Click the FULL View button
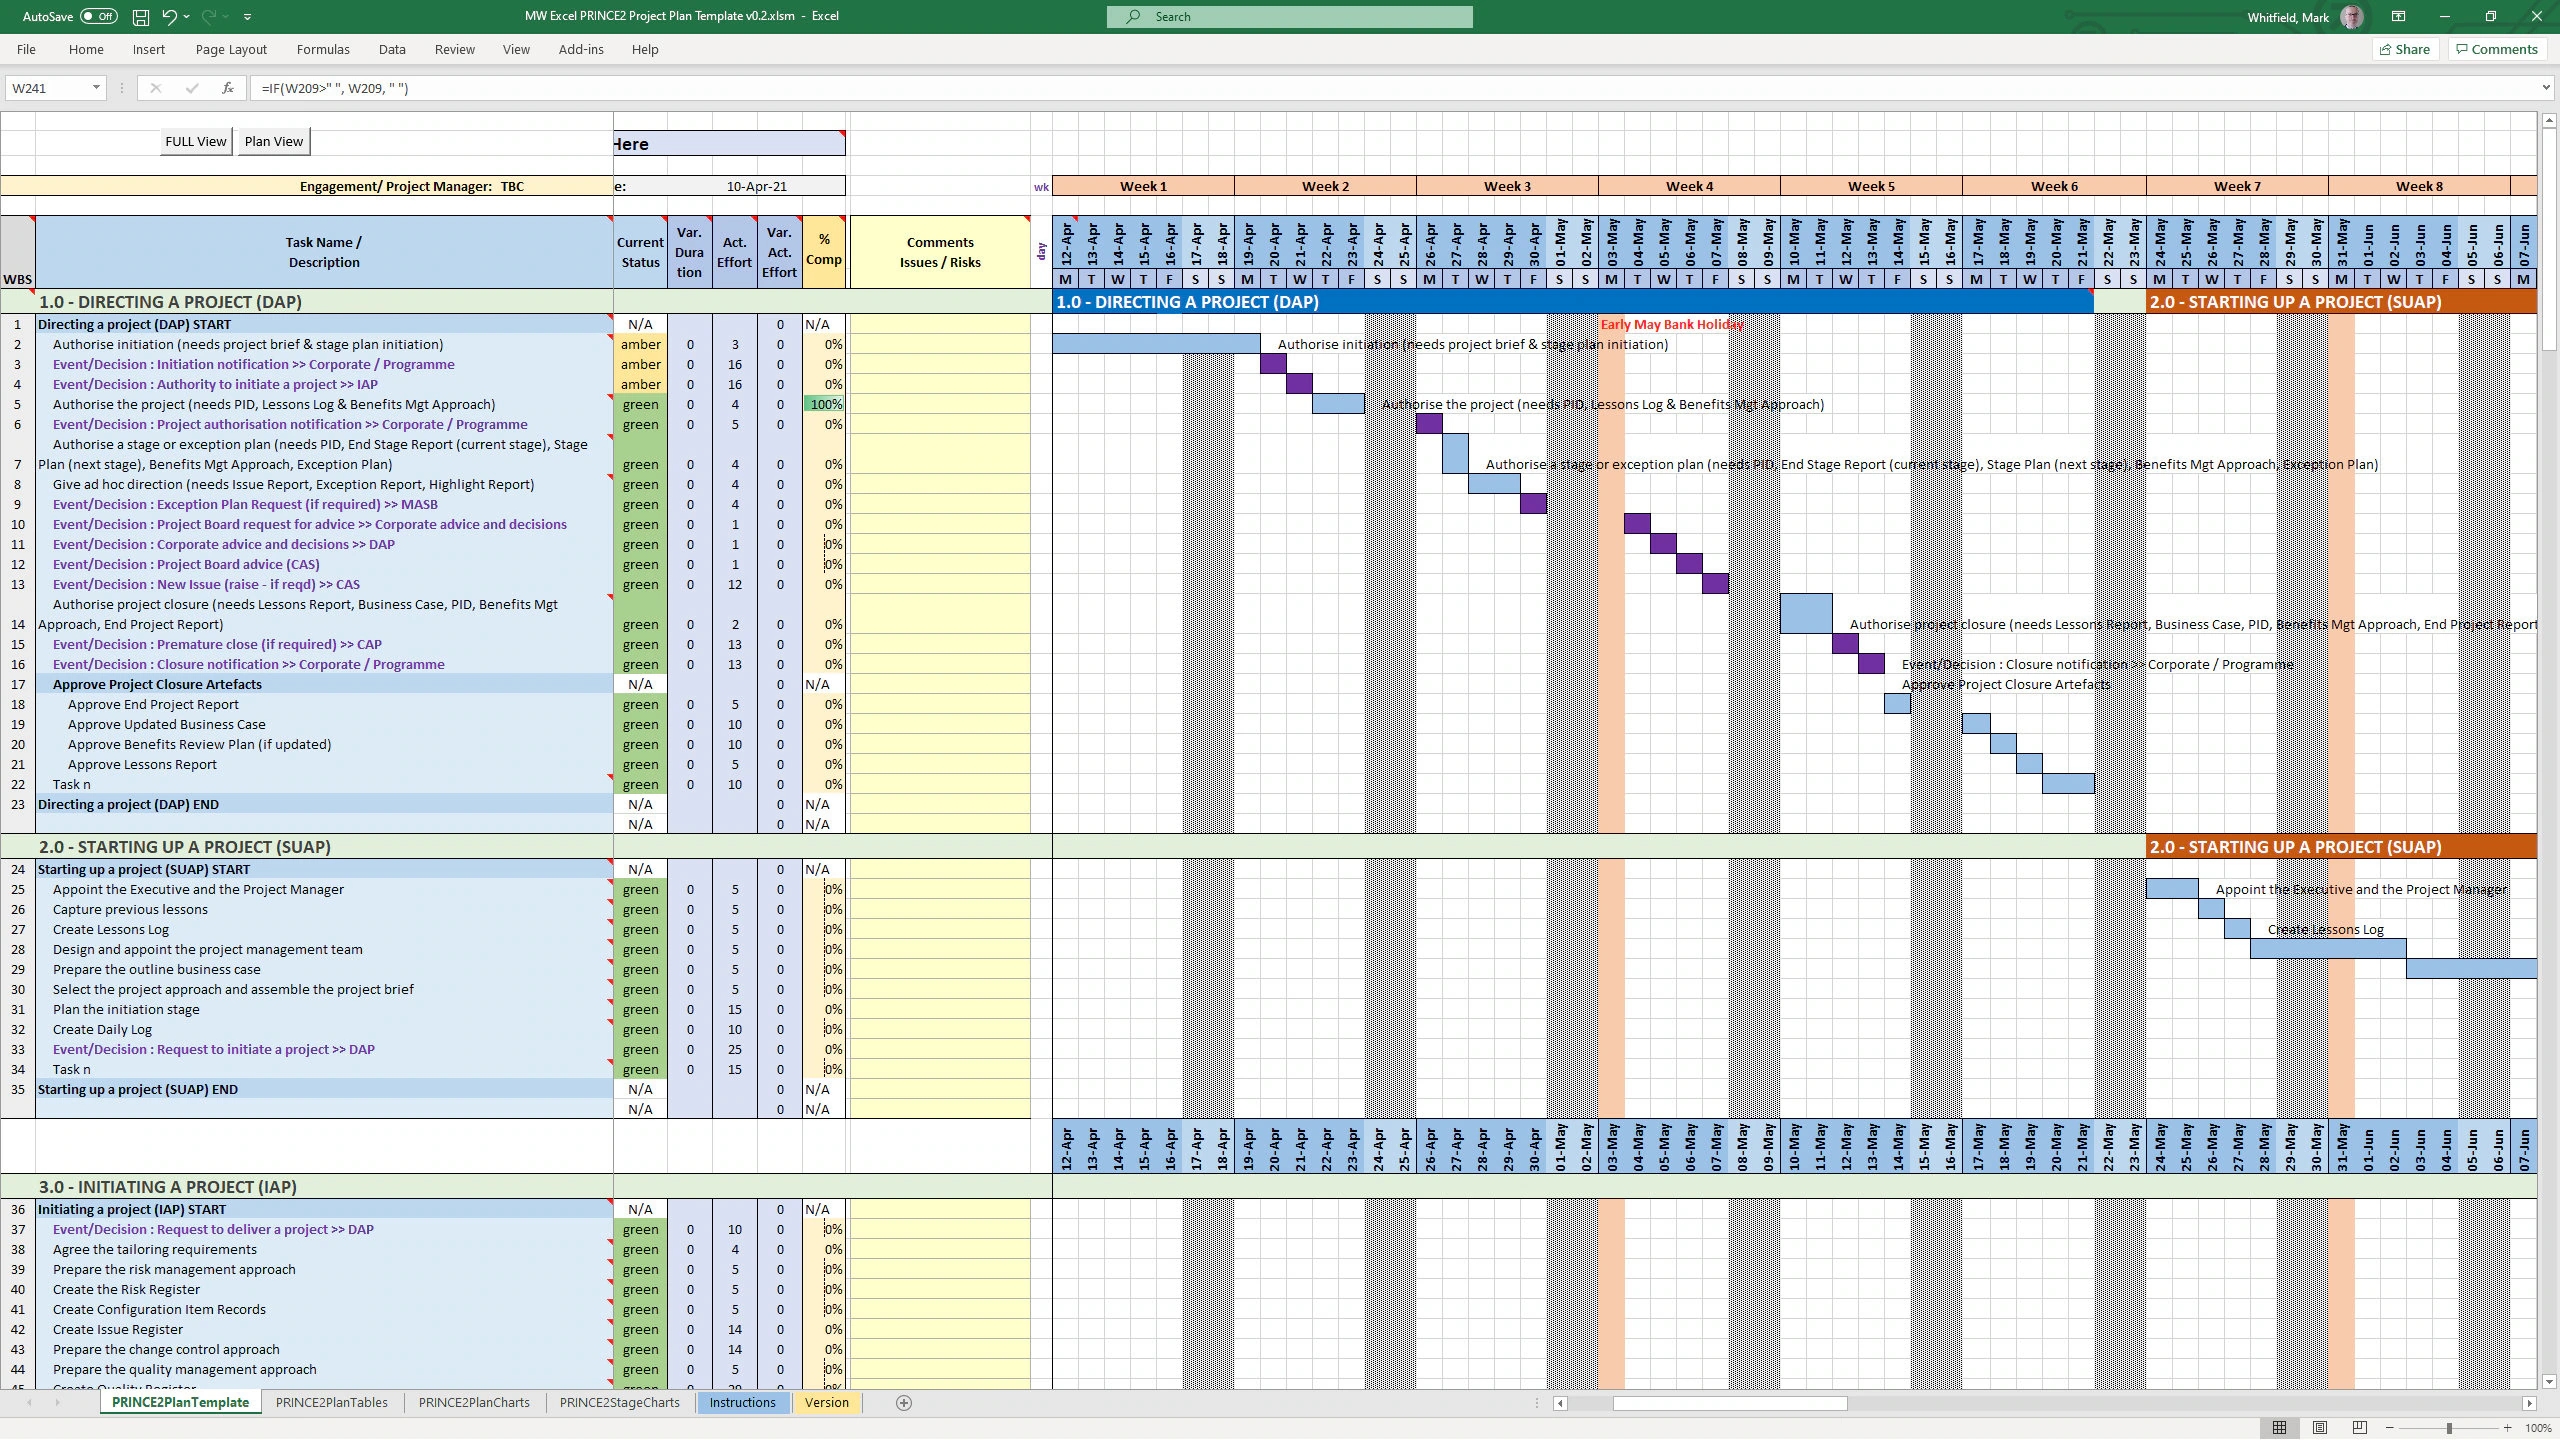 coord(196,141)
